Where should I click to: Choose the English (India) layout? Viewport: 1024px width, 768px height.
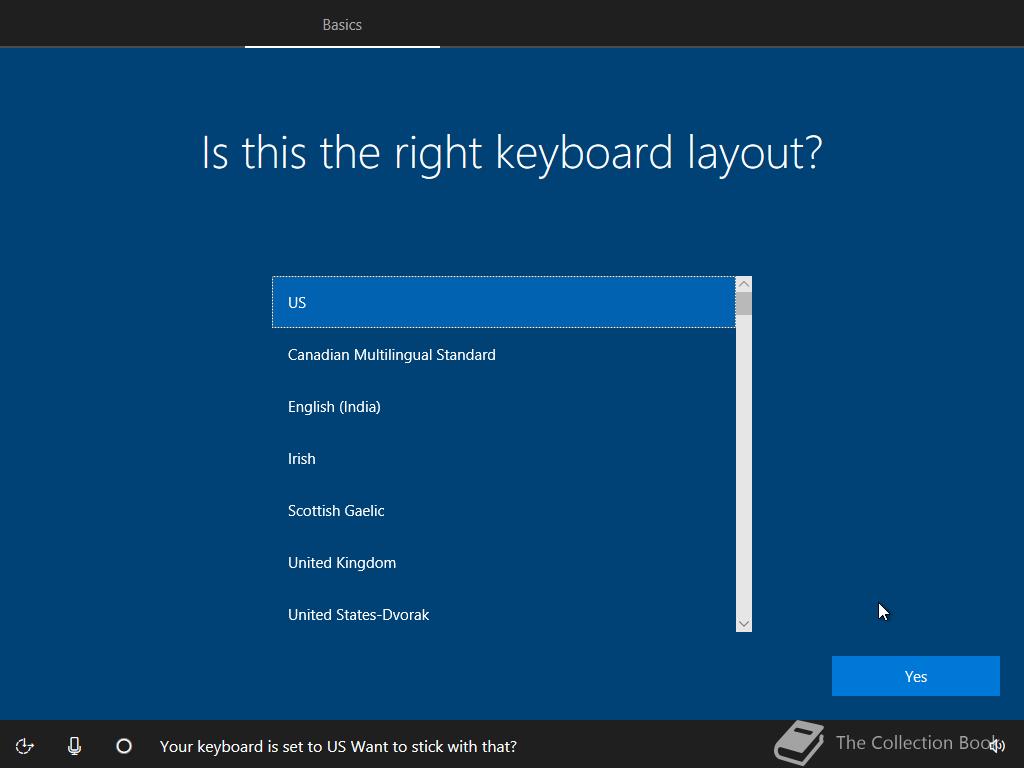tap(504, 406)
